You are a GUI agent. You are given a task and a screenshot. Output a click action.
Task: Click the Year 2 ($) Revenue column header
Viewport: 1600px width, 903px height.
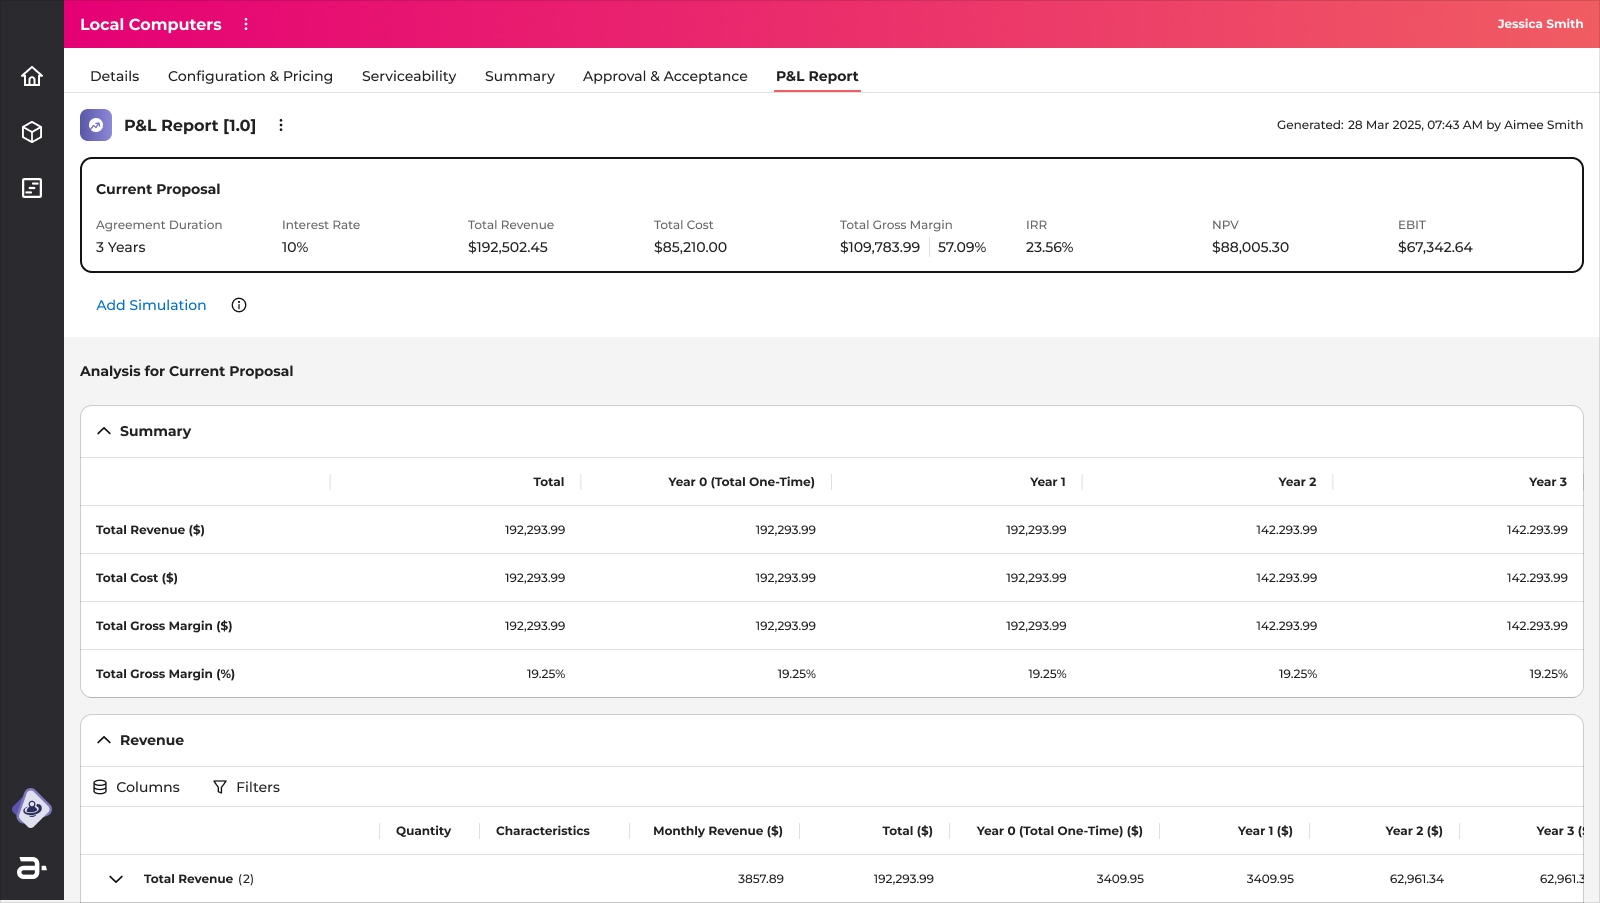[1414, 831]
